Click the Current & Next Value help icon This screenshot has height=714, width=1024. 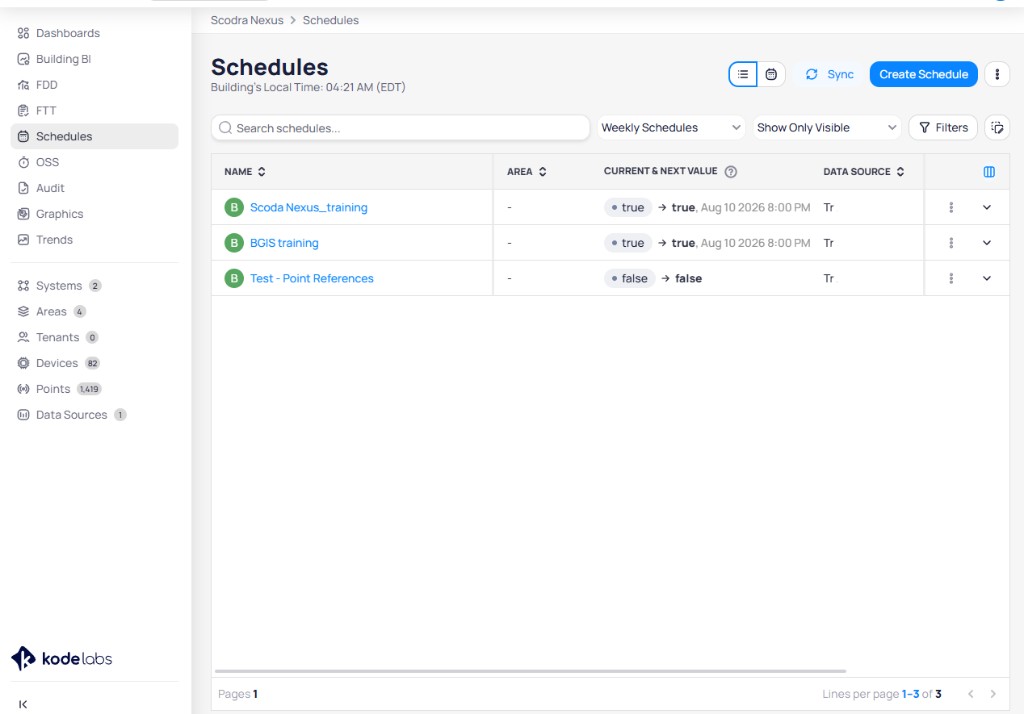coord(731,172)
